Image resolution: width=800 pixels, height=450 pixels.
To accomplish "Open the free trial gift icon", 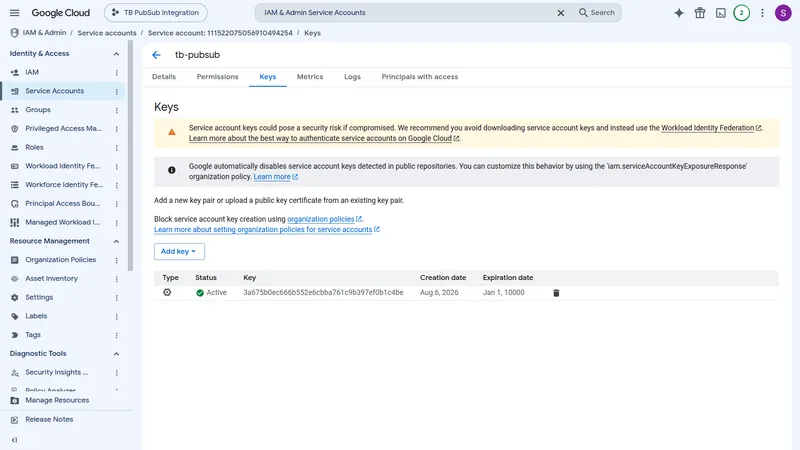I will 699,13.
